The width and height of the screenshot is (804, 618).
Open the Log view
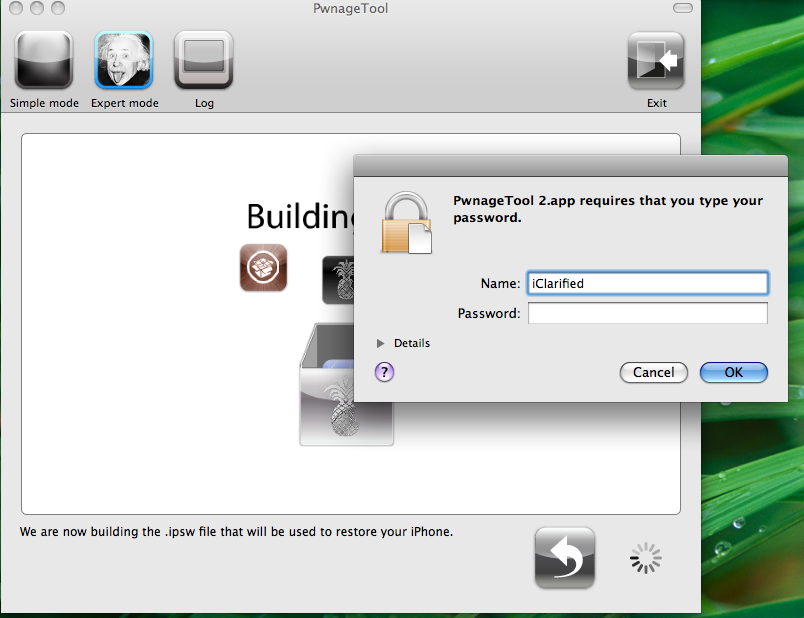click(x=204, y=60)
